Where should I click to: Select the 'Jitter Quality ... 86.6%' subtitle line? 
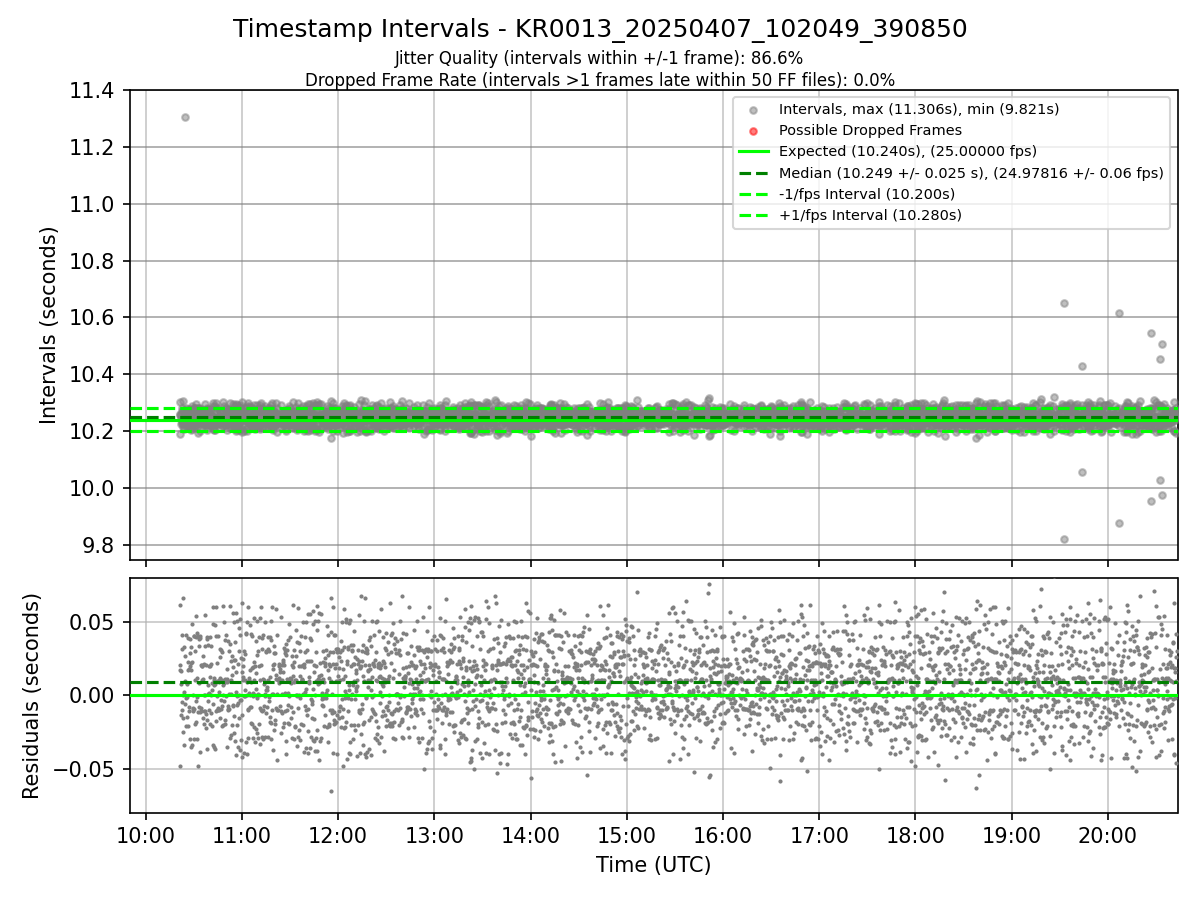coord(599,58)
